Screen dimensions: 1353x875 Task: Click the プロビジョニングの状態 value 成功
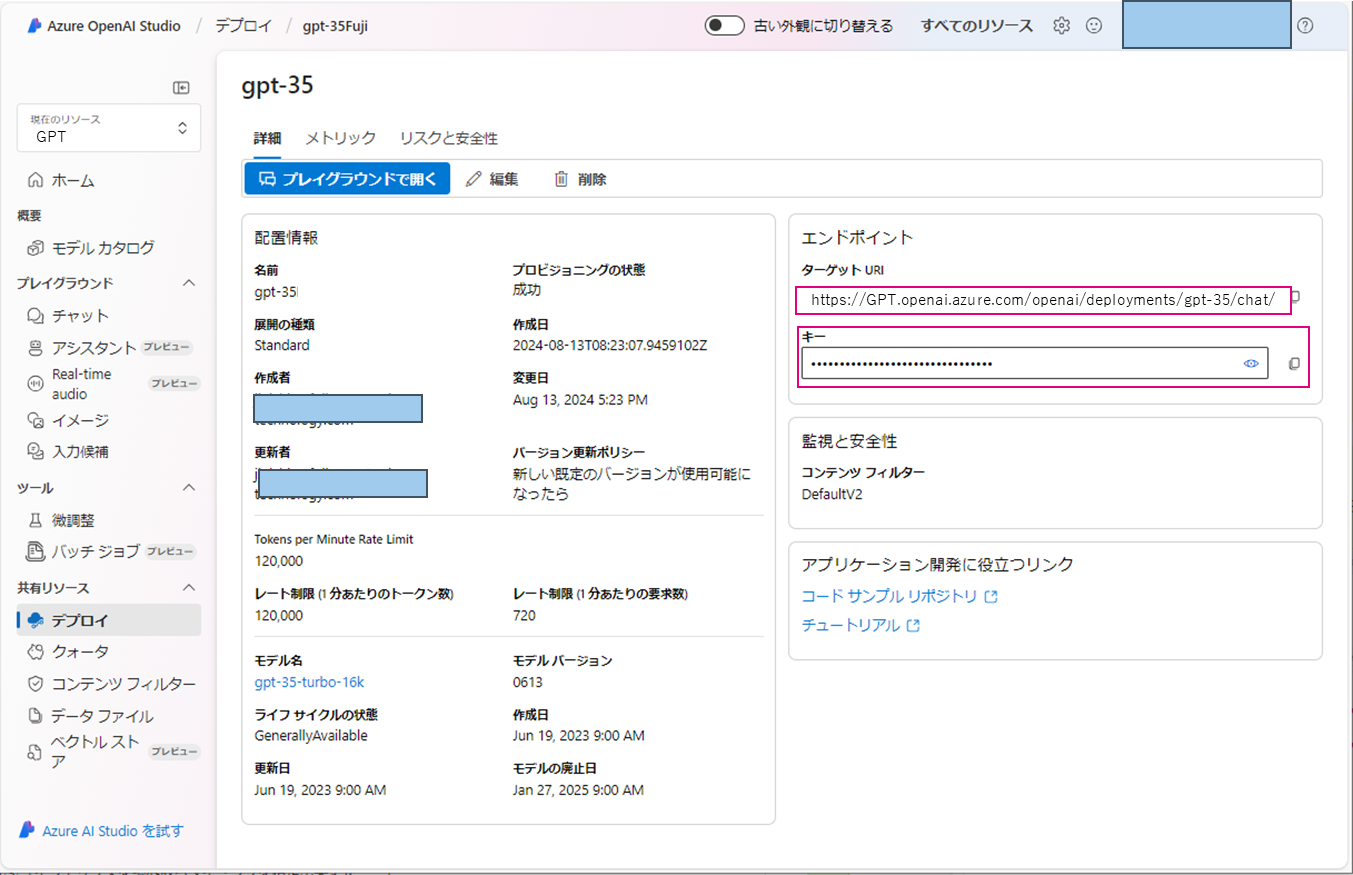527,290
